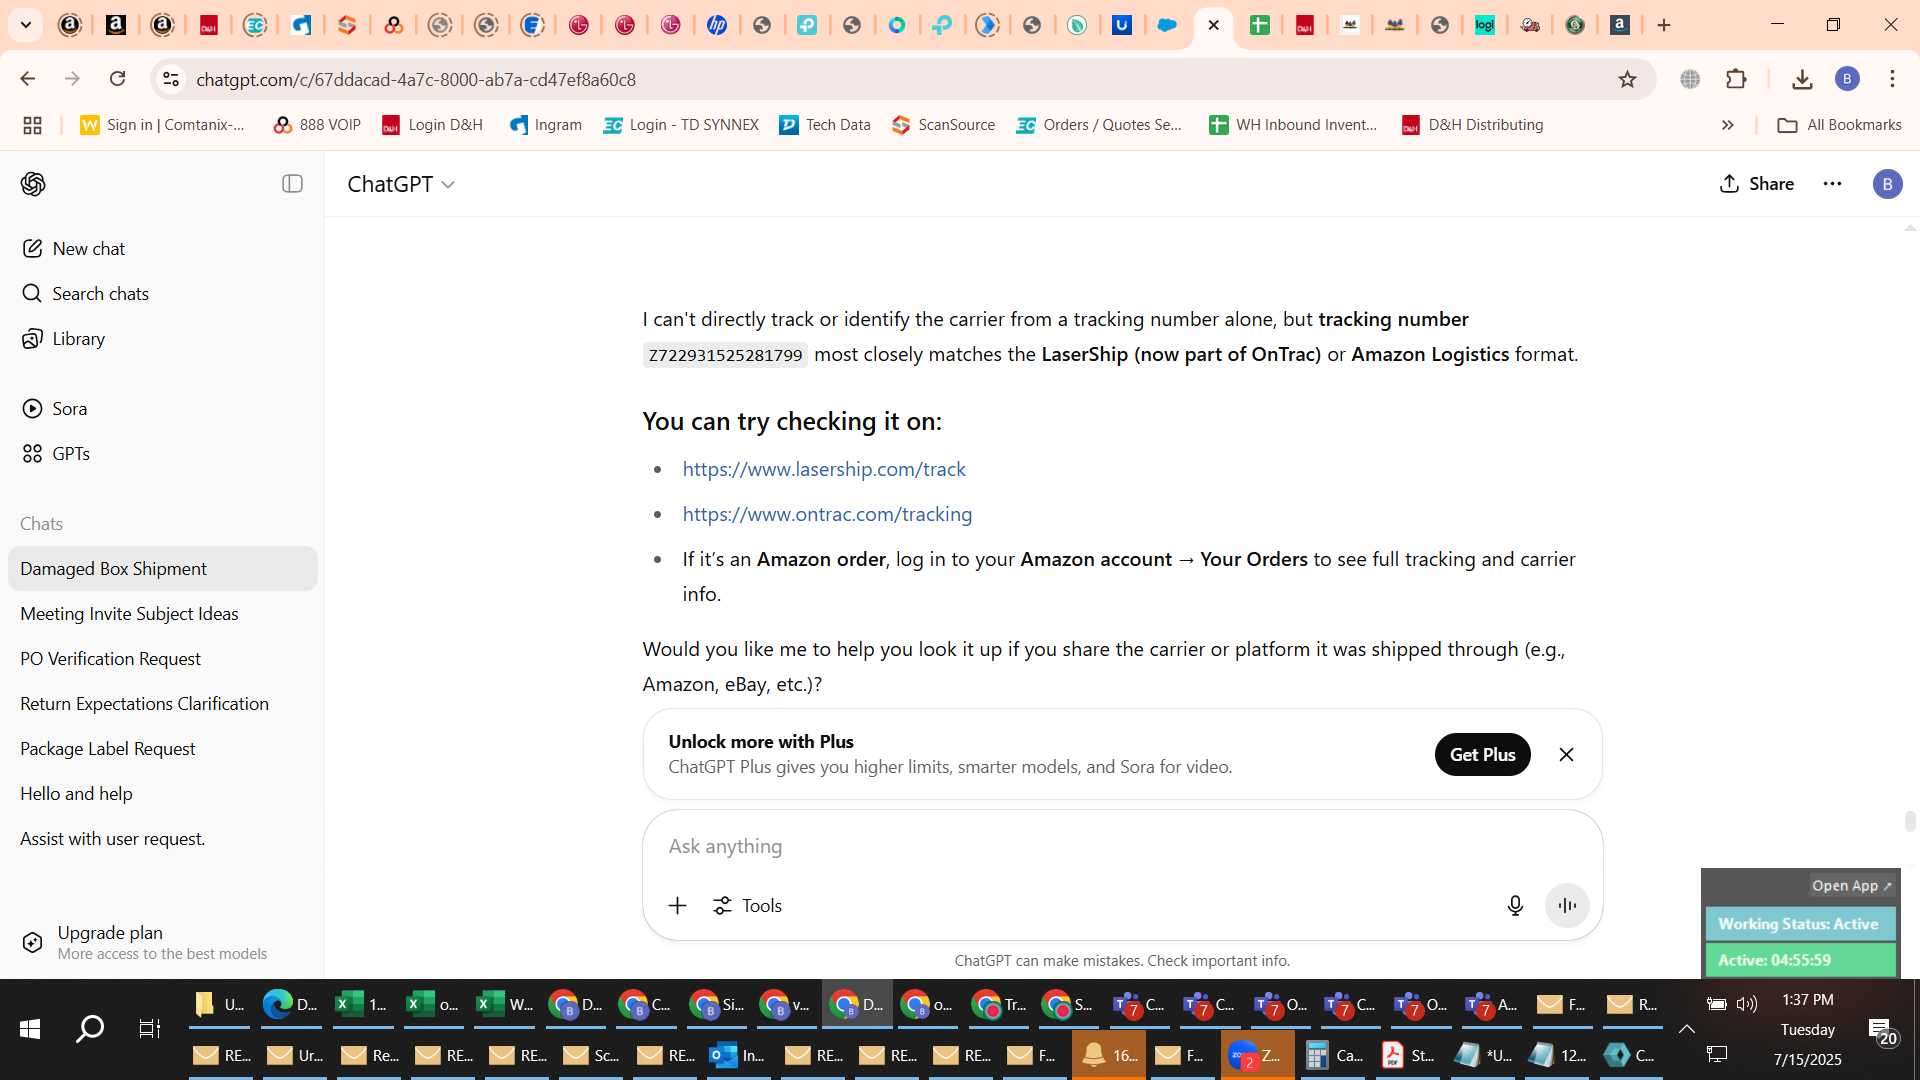Open the Ingram bookmark
This screenshot has height=1080, width=1920.
545,125
